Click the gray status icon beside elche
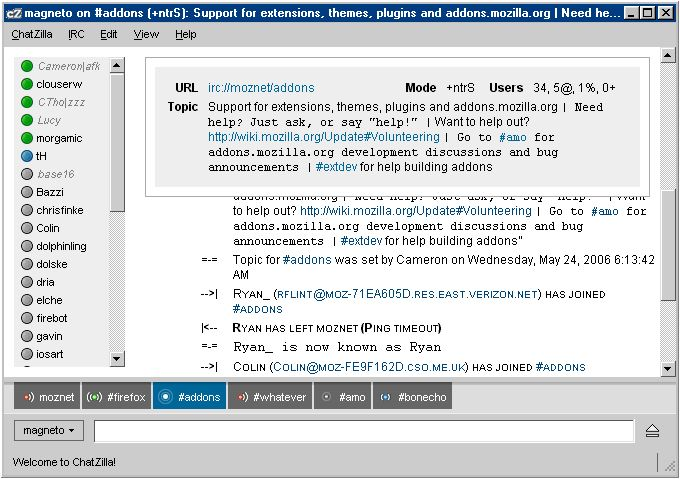This screenshot has width=680, height=479. [x=27, y=300]
